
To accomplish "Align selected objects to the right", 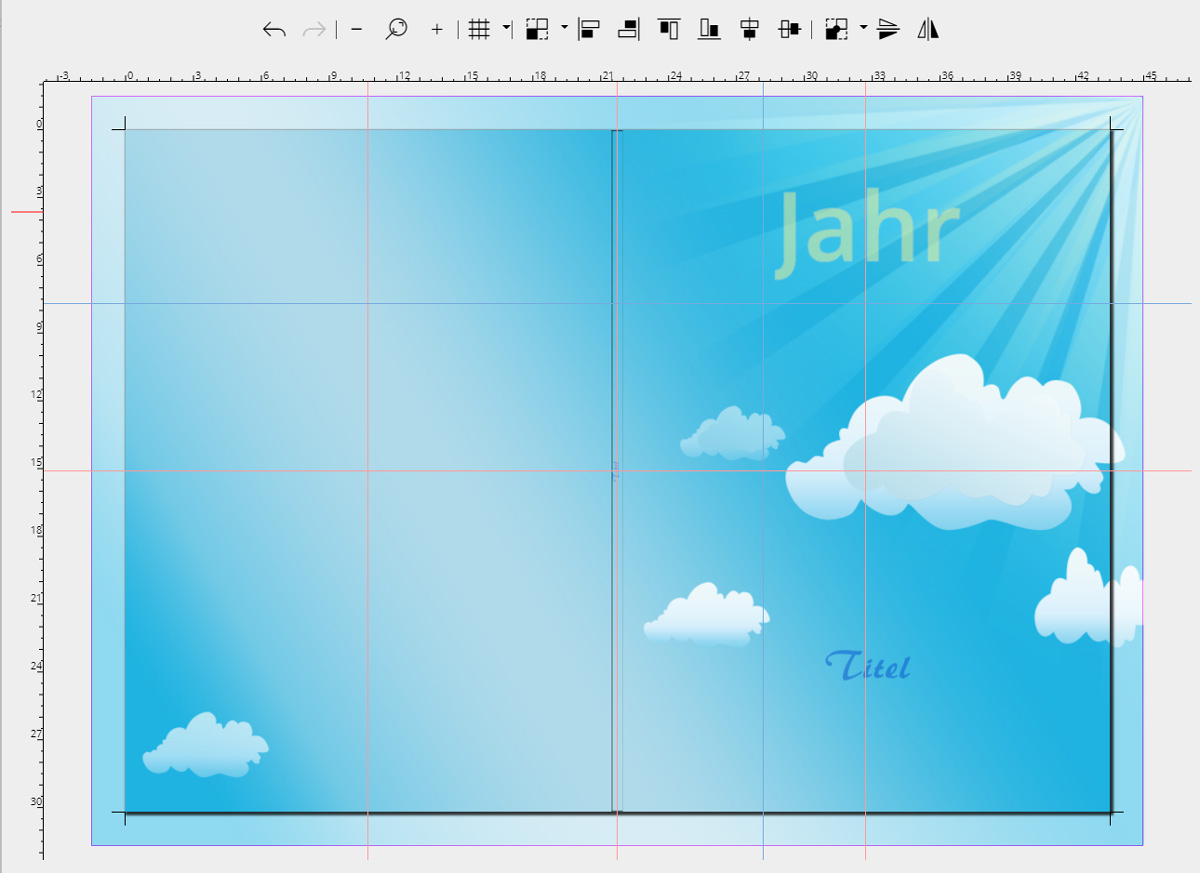I will coord(629,30).
